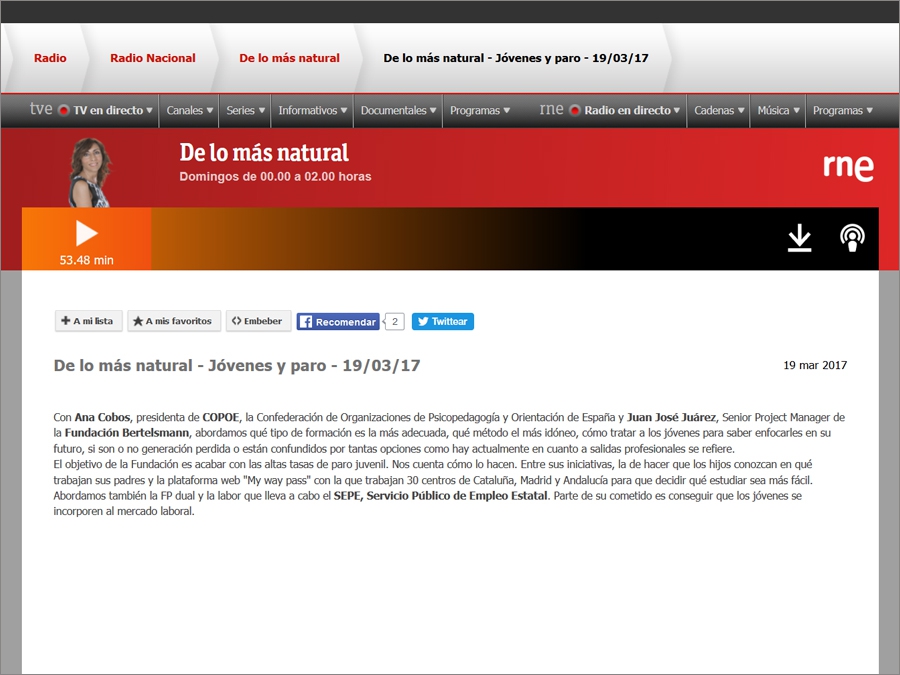Screen dimensions: 900x675
Task: Click the tve logo in the navigation bar
Action: point(41,110)
